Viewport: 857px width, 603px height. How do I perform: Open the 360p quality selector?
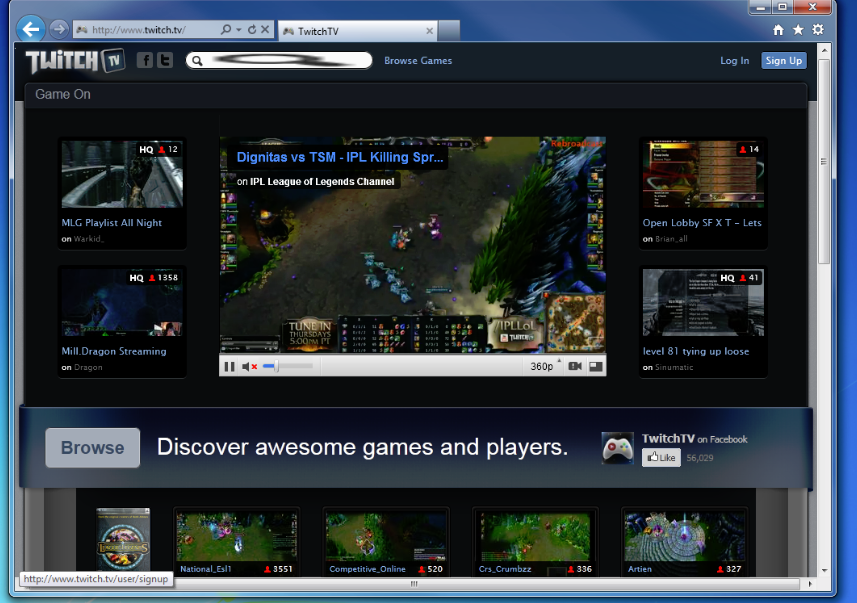(x=542, y=366)
